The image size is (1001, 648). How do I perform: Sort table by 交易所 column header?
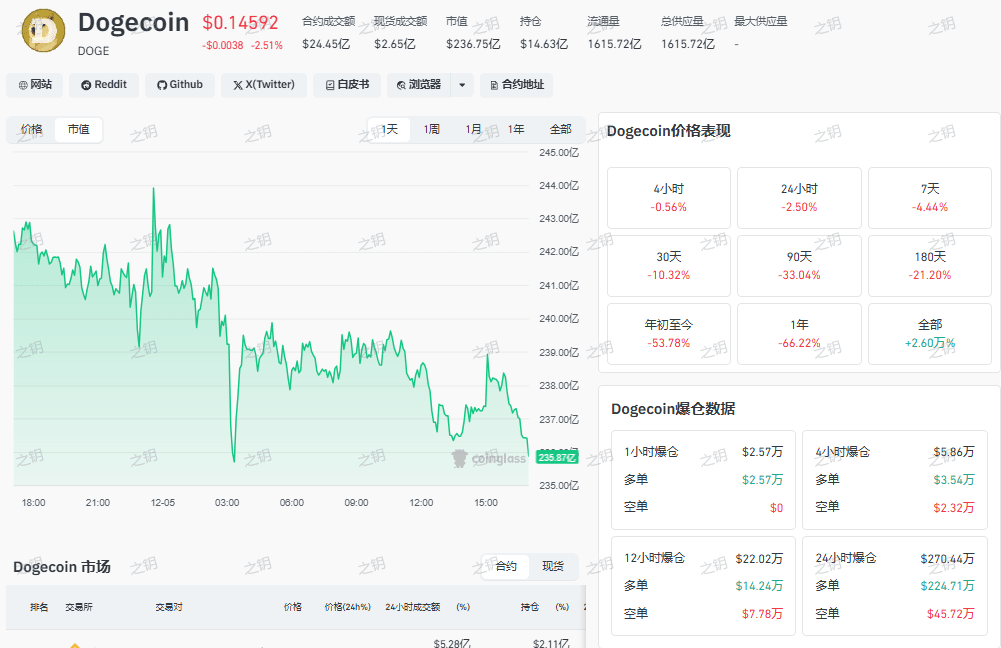point(79,607)
